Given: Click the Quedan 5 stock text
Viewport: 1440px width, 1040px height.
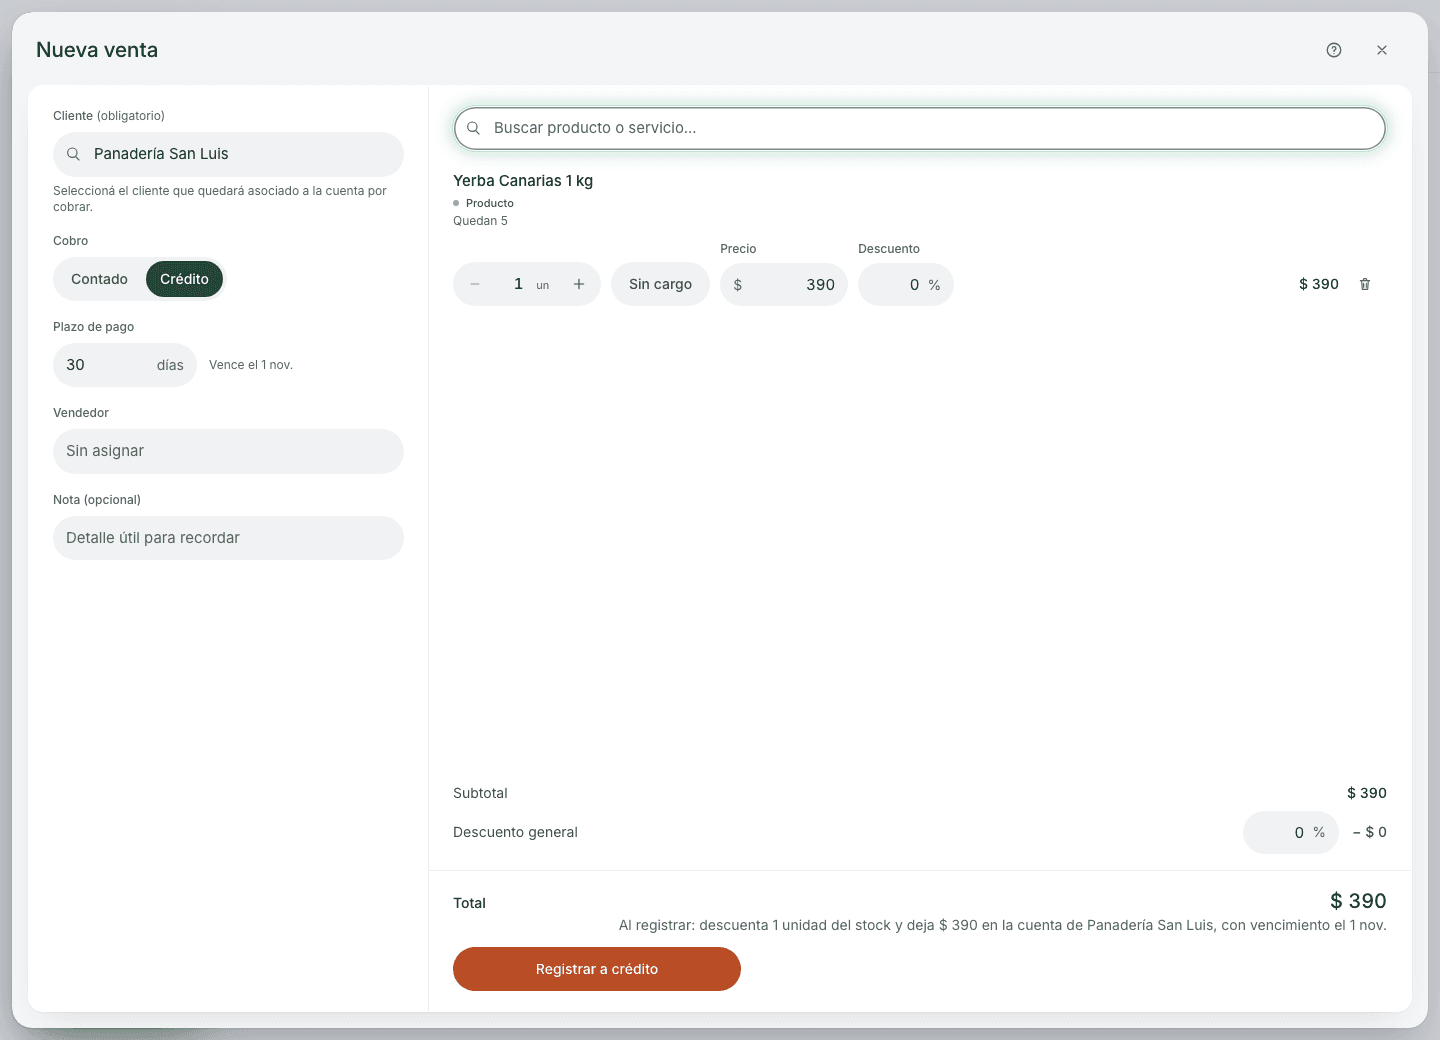Looking at the screenshot, I should (480, 221).
